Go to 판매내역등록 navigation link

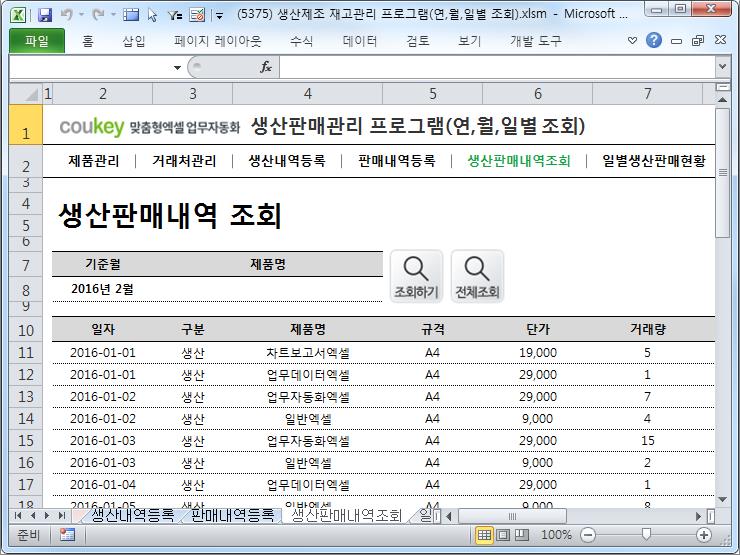pyautogui.click(x=396, y=161)
